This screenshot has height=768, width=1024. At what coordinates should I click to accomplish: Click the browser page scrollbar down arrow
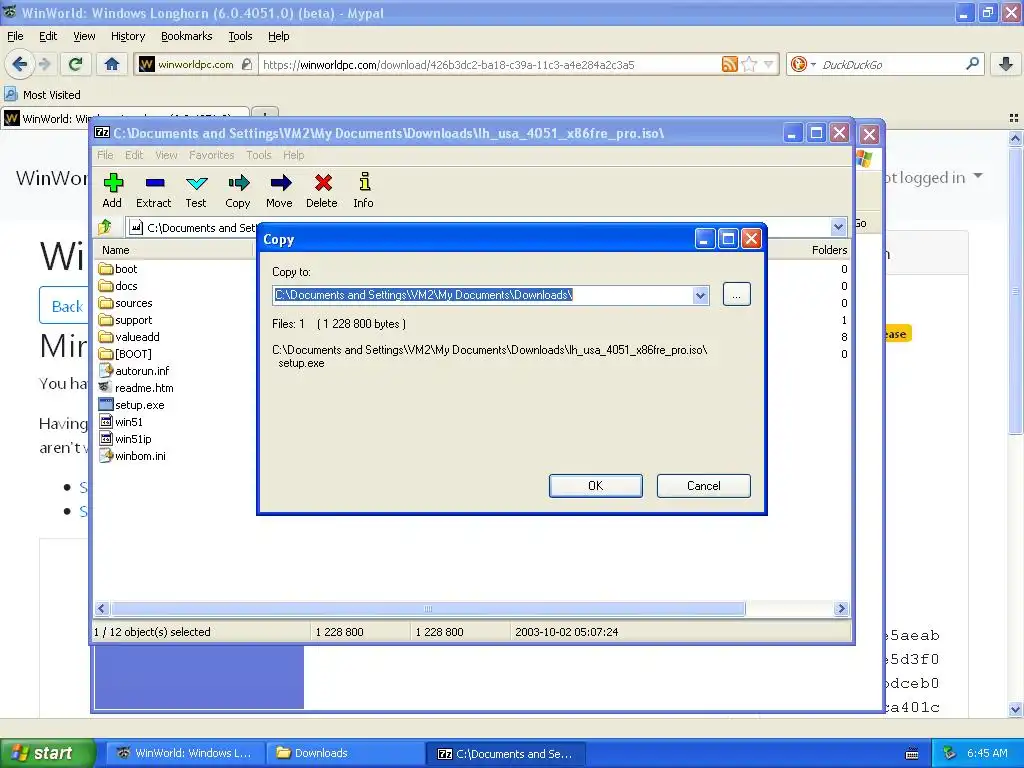click(1015, 709)
